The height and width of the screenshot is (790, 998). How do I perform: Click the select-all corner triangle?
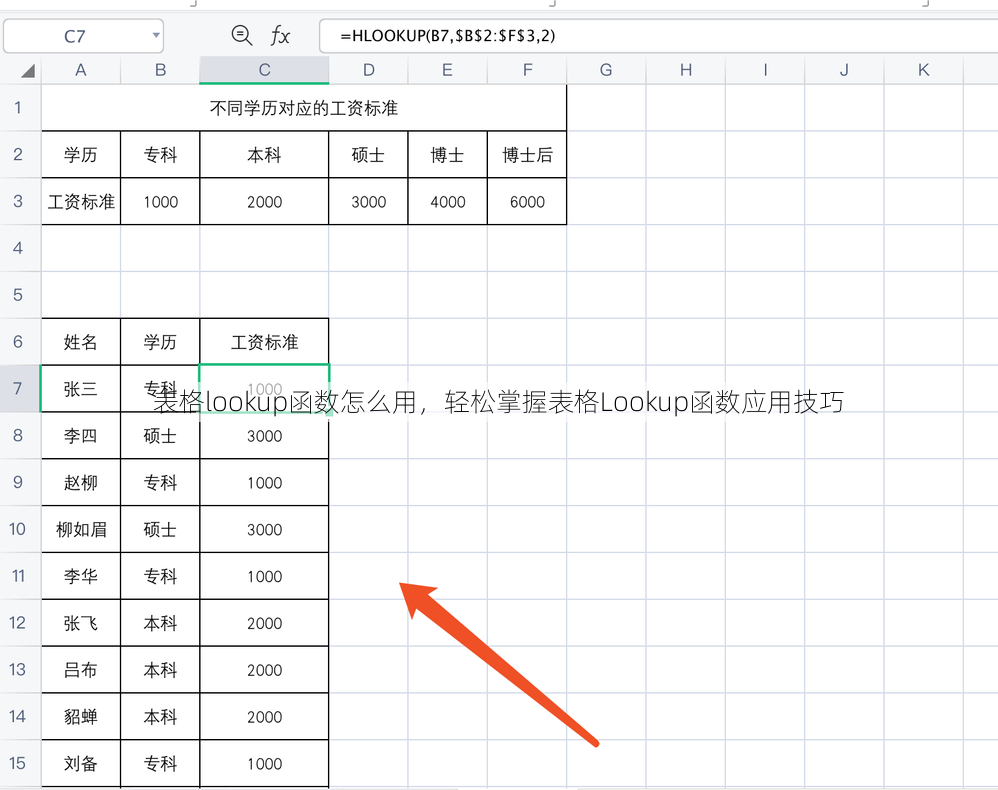click(27, 70)
